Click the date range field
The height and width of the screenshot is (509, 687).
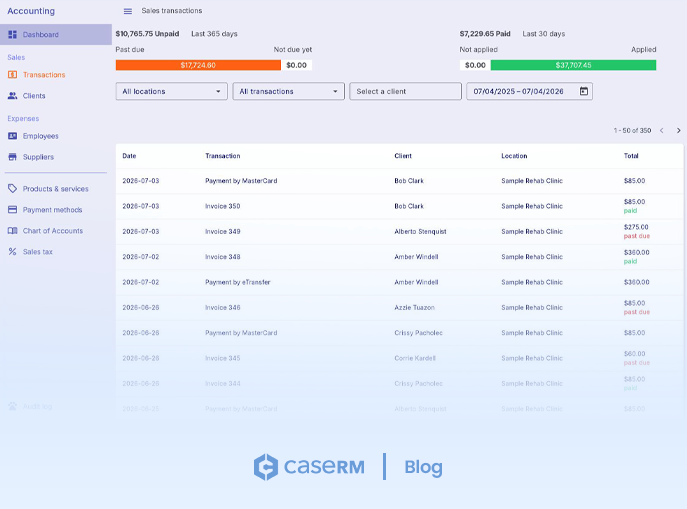tap(529, 91)
